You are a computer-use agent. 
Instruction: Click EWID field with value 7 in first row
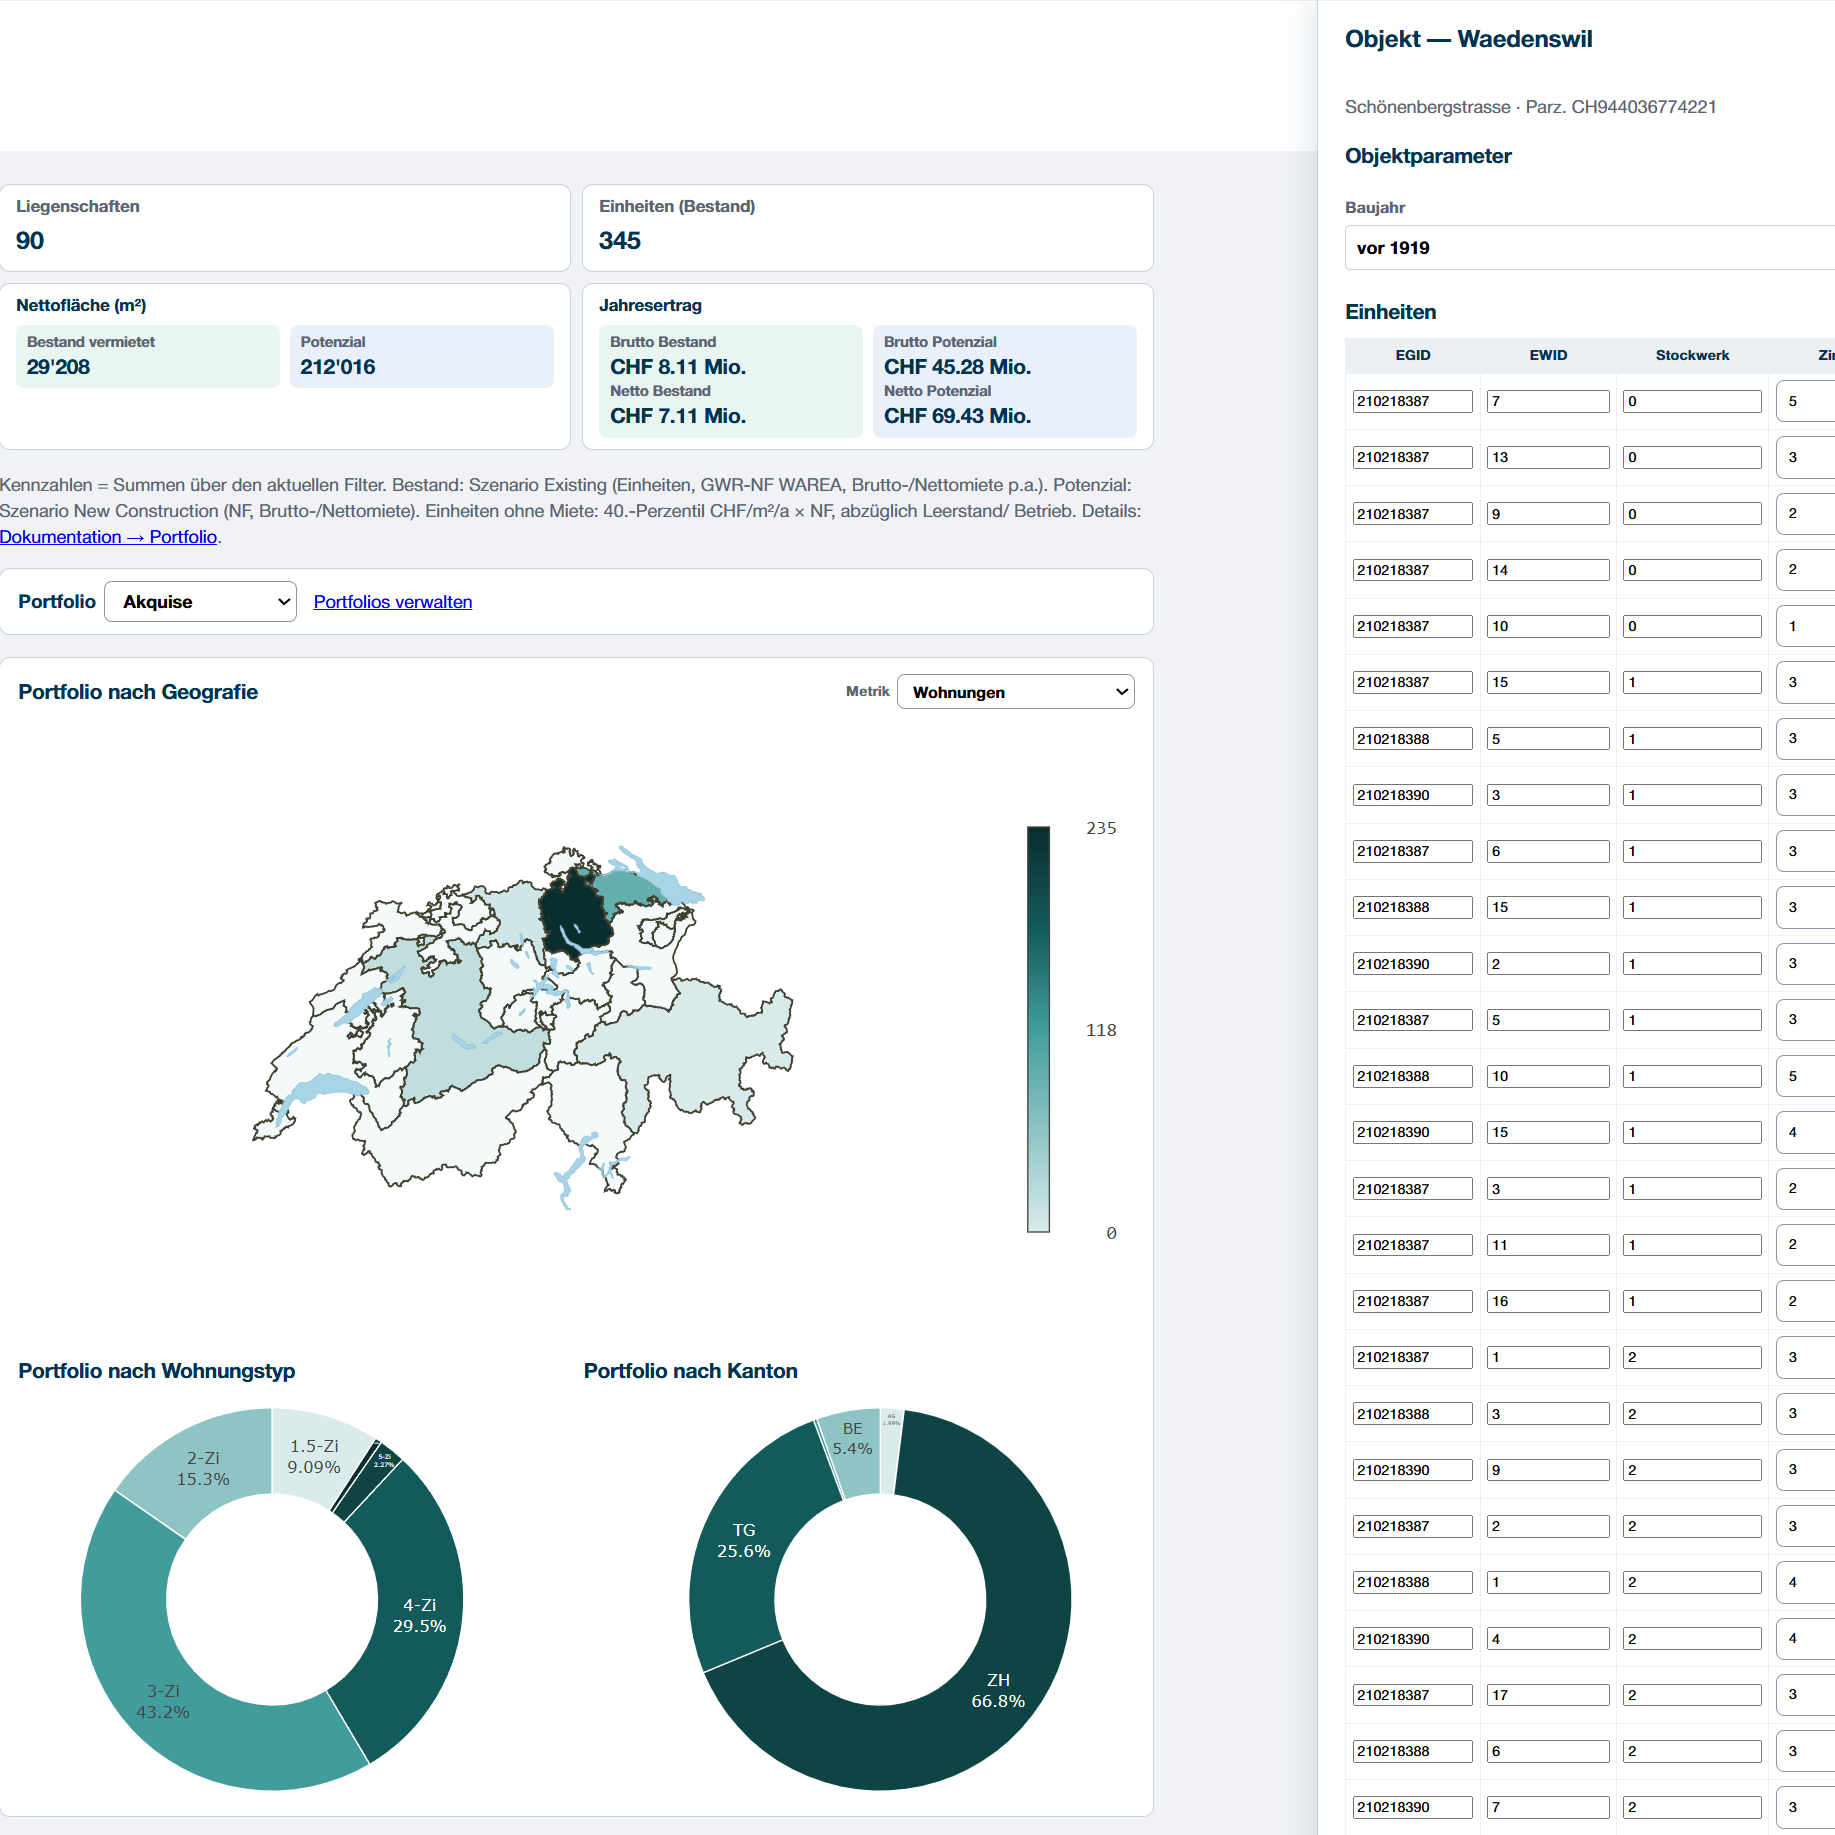point(1548,401)
